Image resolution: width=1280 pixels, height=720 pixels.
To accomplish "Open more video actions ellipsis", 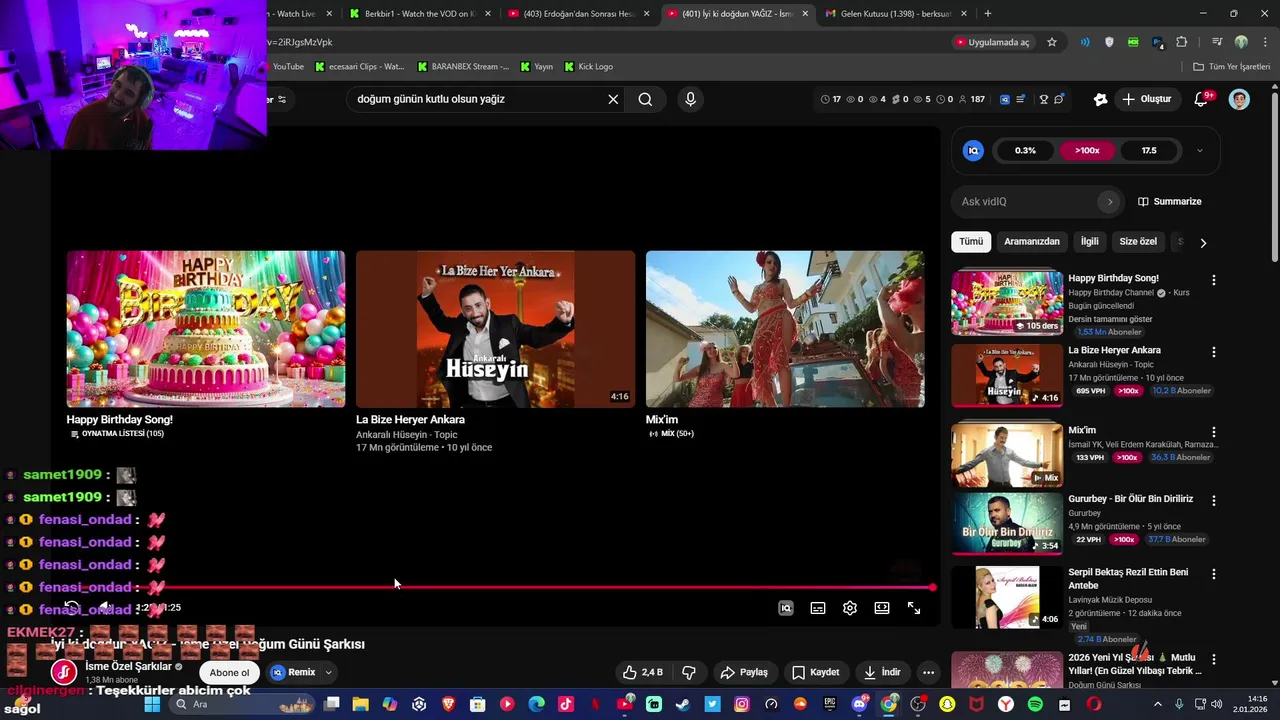I will (929, 673).
